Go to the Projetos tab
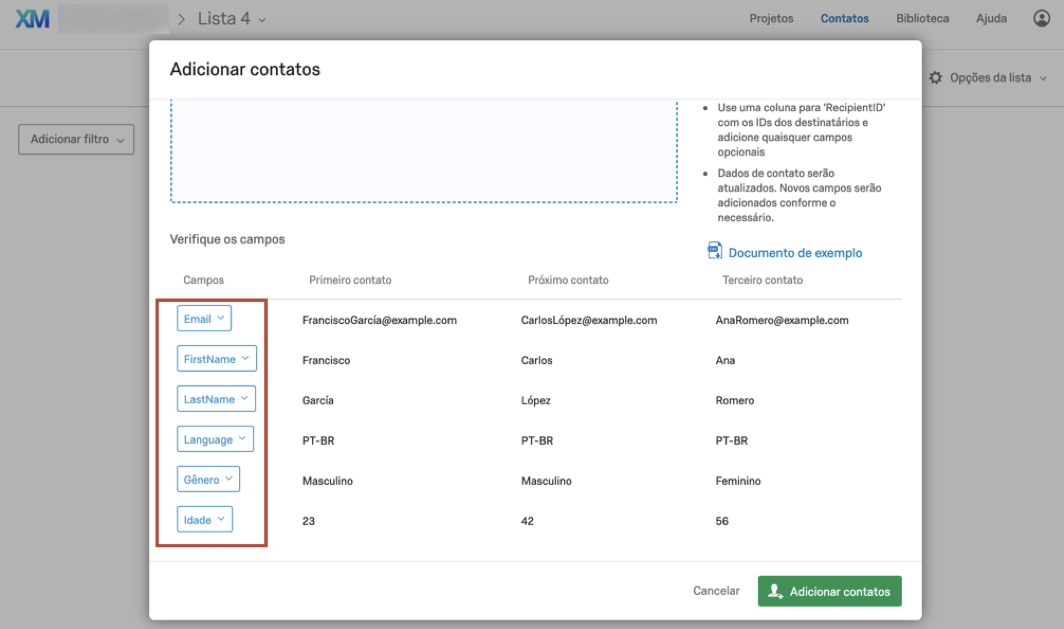The height and width of the screenshot is (629, 1064). 771,18
